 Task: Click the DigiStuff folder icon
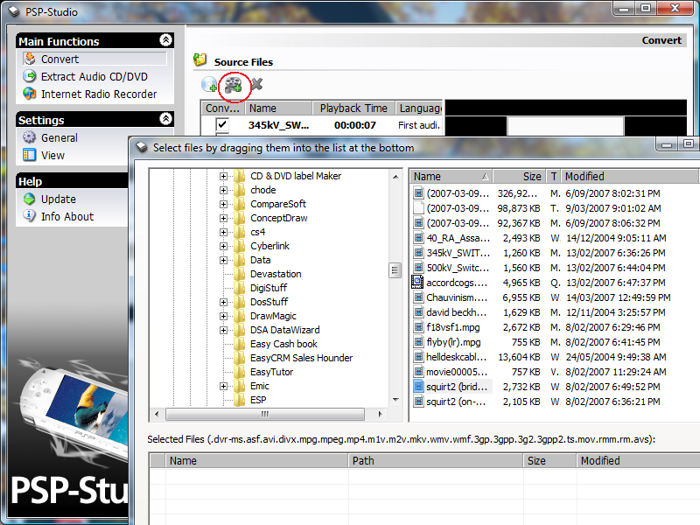240,288
